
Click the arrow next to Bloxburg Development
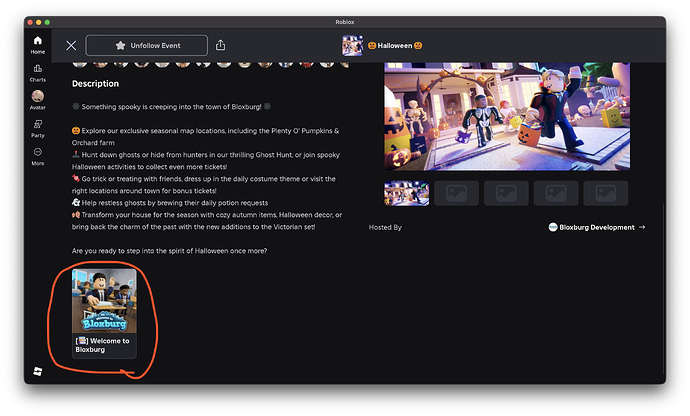click(642, 227)
